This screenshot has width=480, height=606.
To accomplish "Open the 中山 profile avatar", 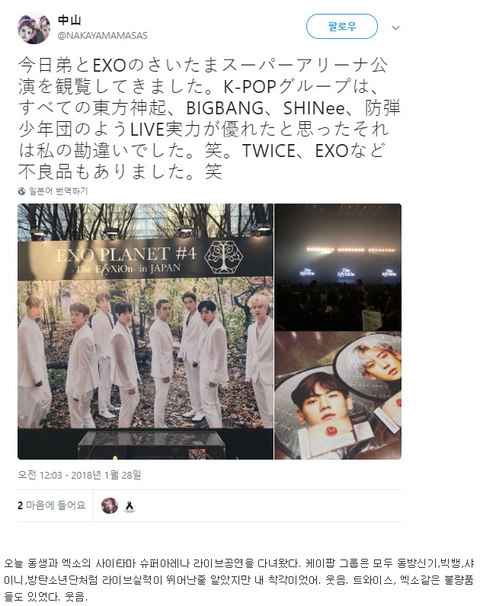I will 34,28.
